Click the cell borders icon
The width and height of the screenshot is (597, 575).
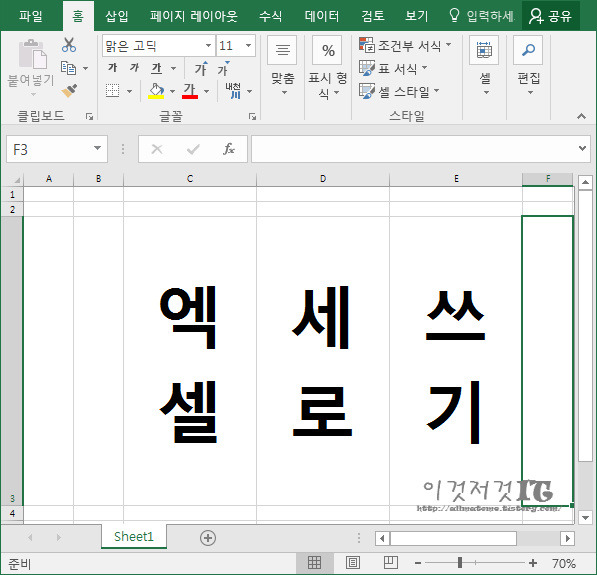tap(113, 91)
